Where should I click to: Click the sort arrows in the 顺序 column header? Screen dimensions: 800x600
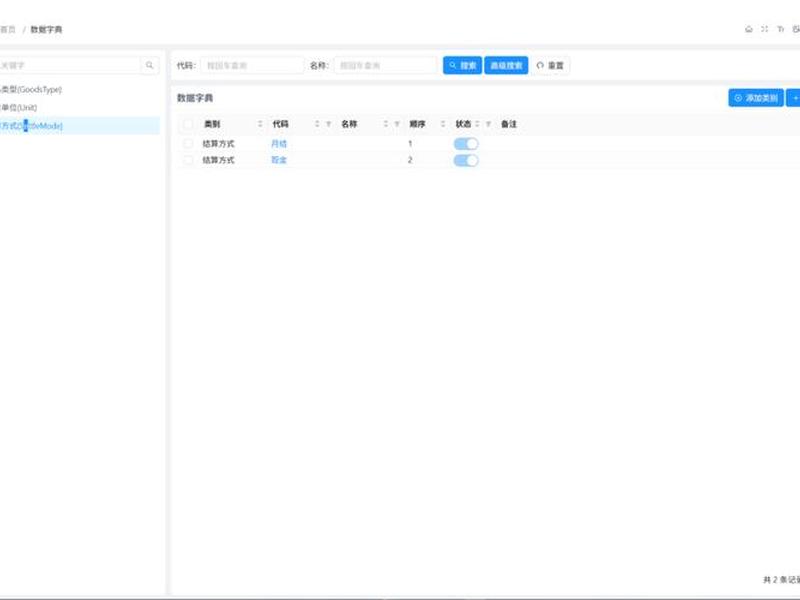[443, 124]
